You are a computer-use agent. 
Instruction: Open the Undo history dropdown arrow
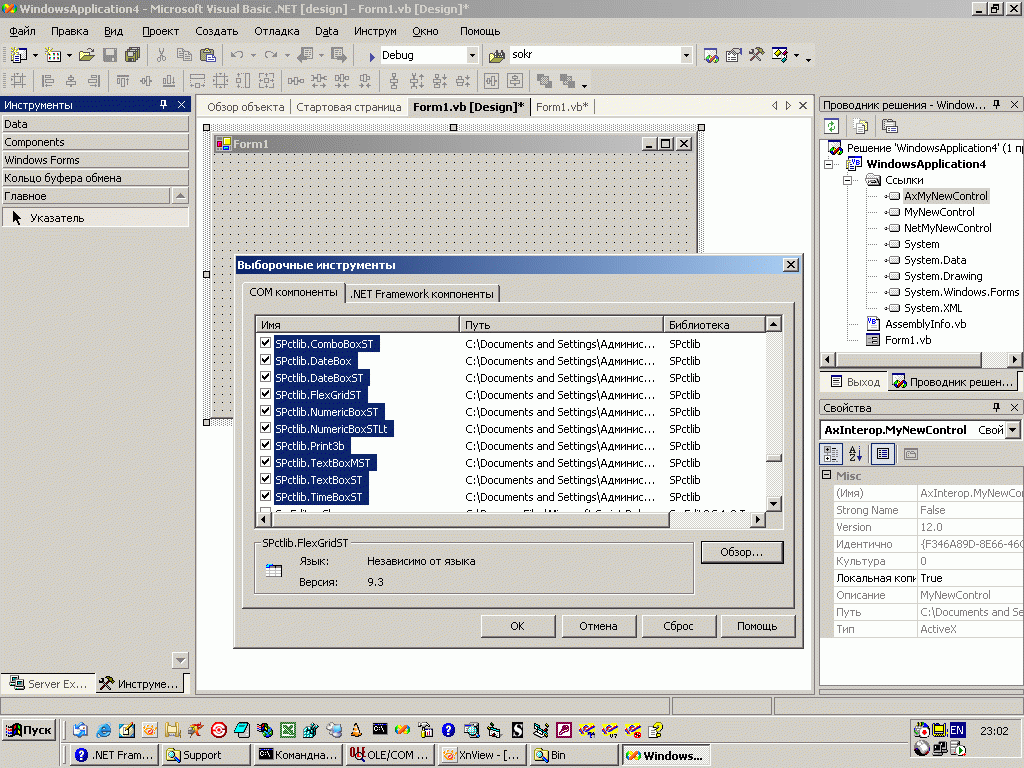click(x=253, y=56)
